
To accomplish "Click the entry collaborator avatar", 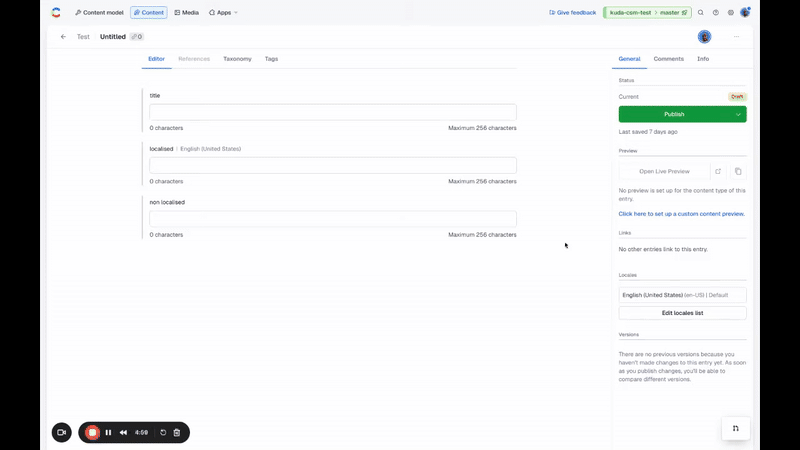I will [x=705, y=37].
